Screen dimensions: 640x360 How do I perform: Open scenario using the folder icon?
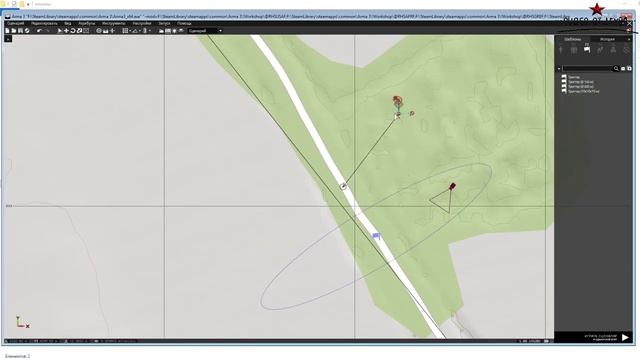14,31
